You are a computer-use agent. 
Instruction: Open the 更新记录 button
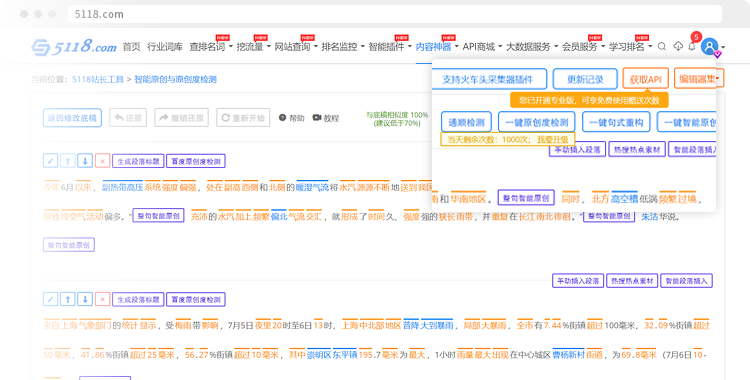tap(585, 79)
